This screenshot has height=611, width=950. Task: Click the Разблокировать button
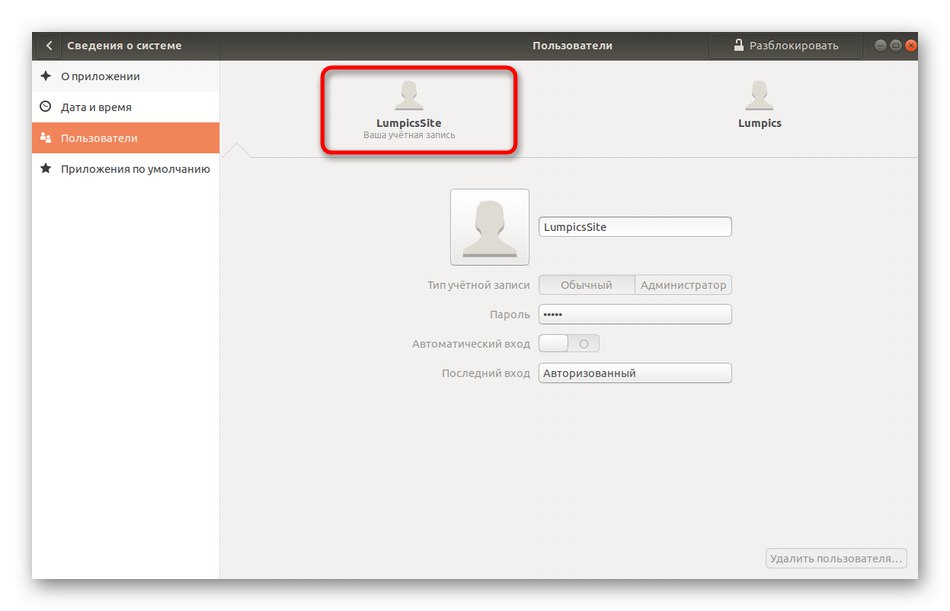pos(785,45)
